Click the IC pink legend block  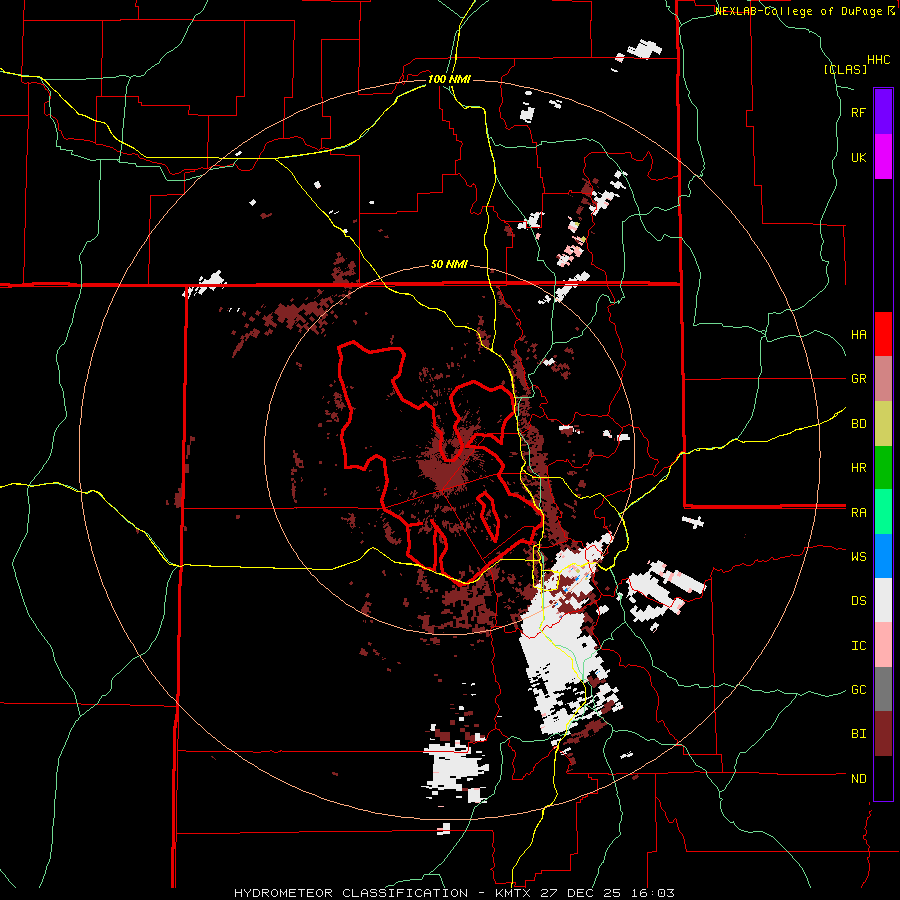[883, 645]
